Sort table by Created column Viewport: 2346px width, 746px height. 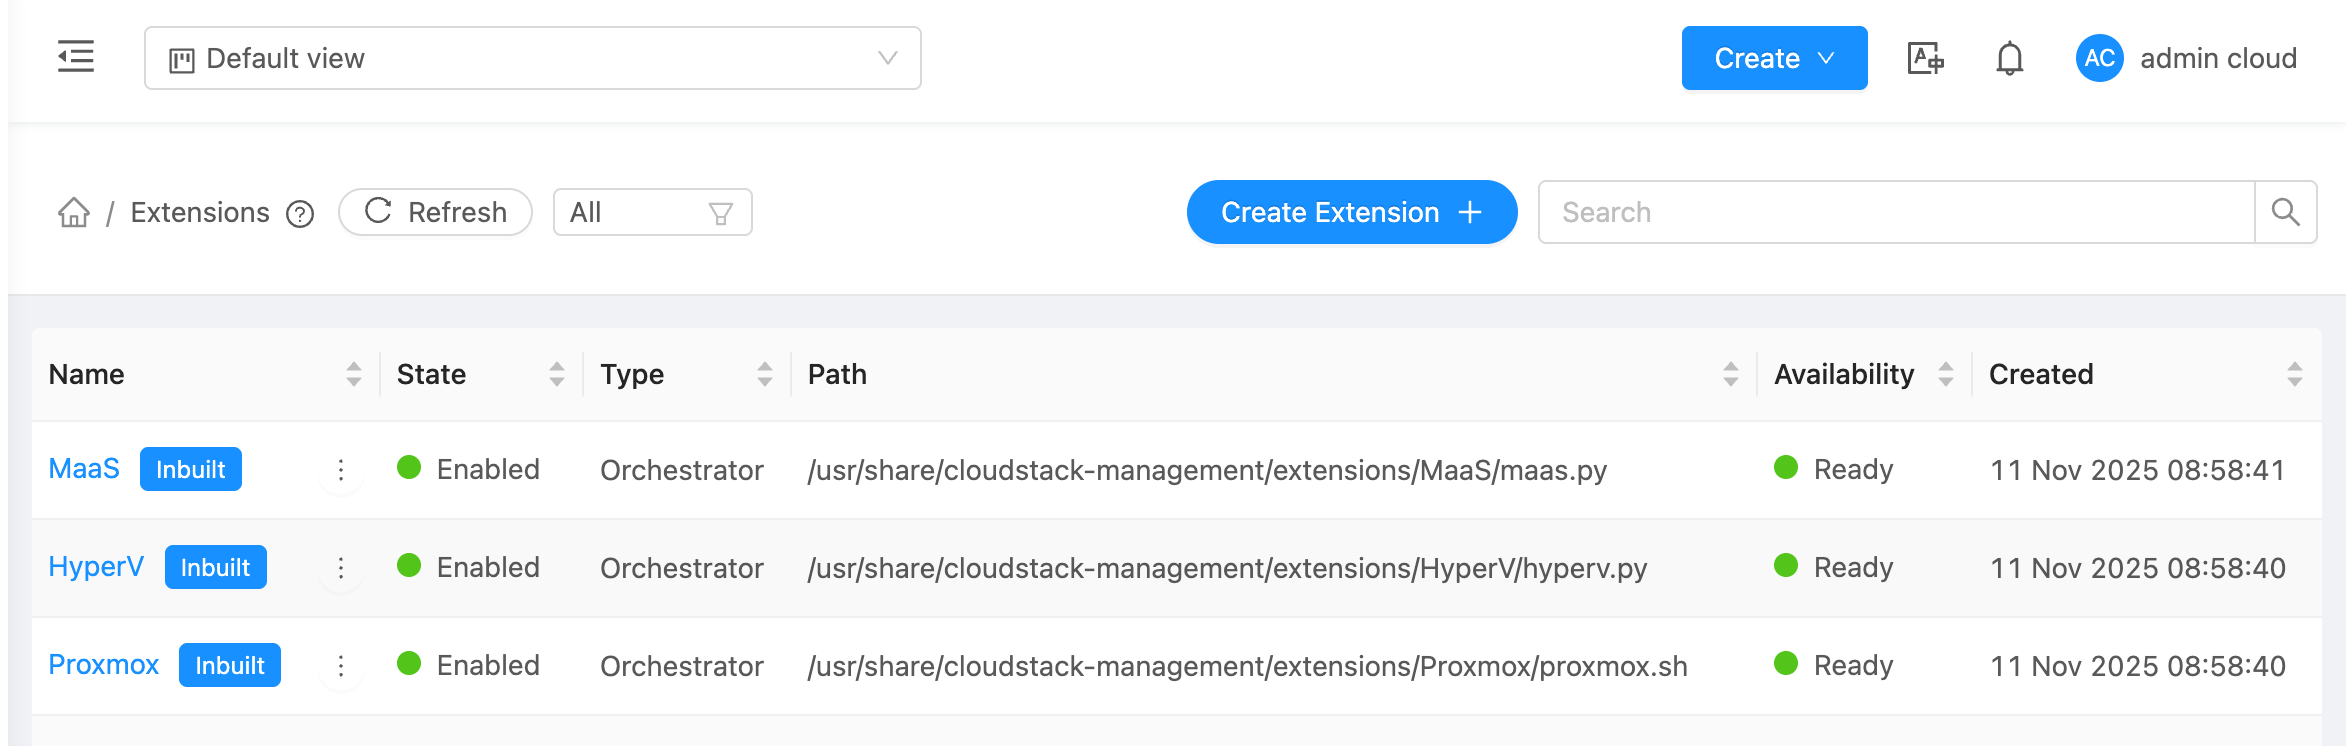coord(2294,374)
